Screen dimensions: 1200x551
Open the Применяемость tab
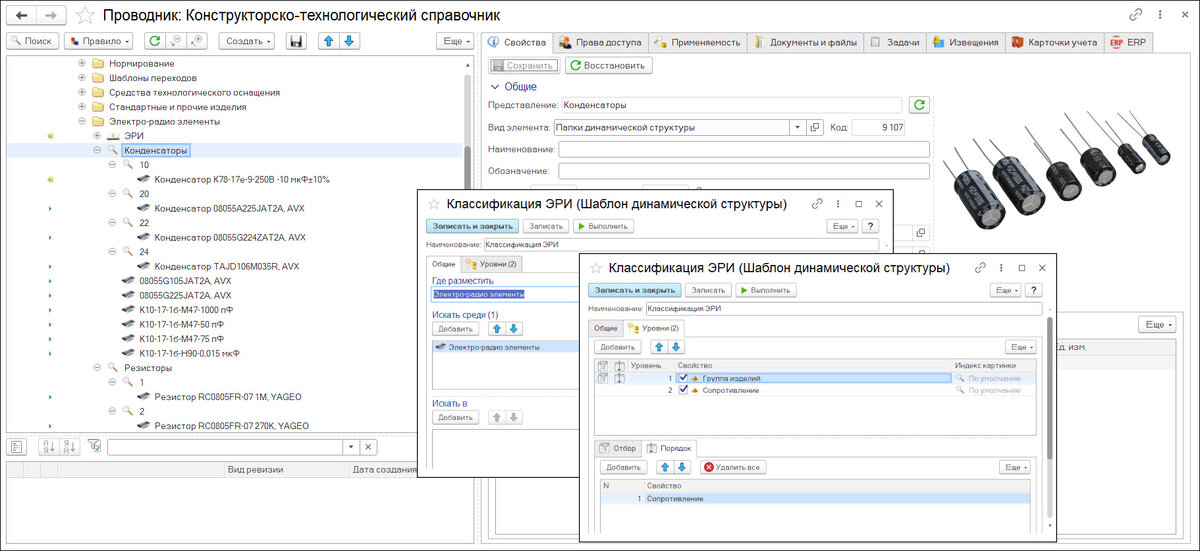[x=696, y=42]
